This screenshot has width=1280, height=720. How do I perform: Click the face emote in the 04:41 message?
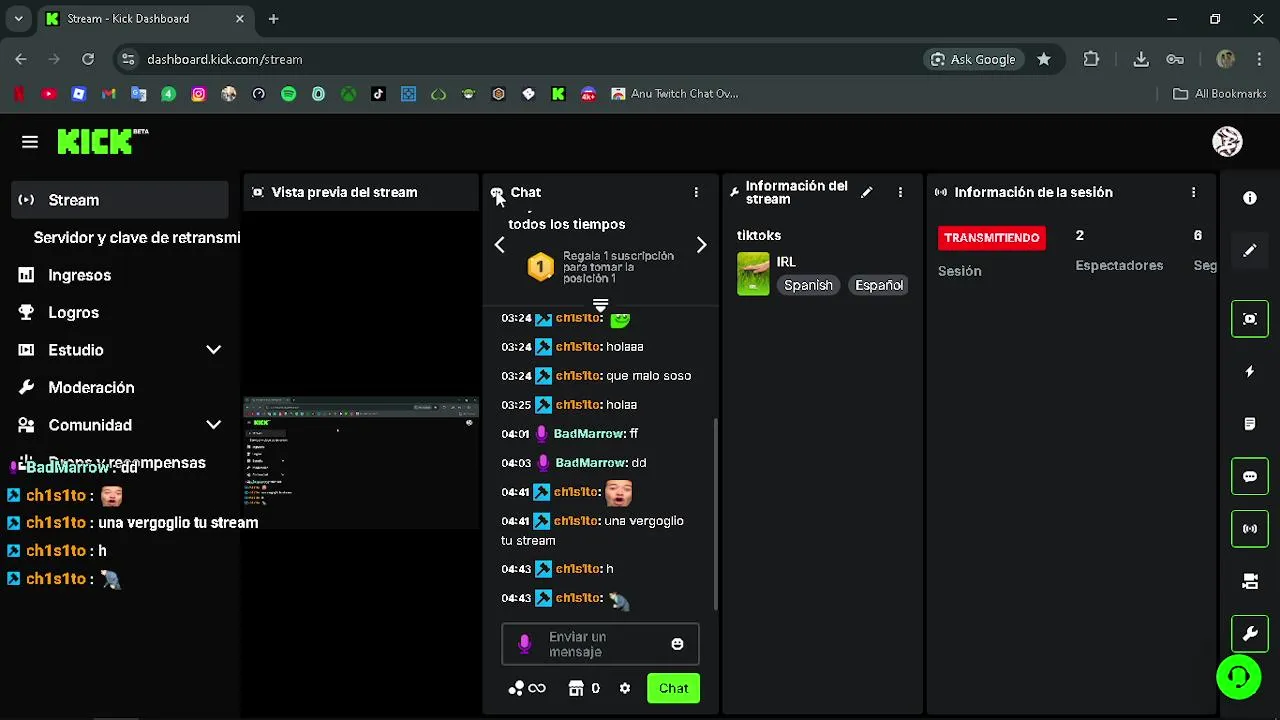[x=618, y=492]
